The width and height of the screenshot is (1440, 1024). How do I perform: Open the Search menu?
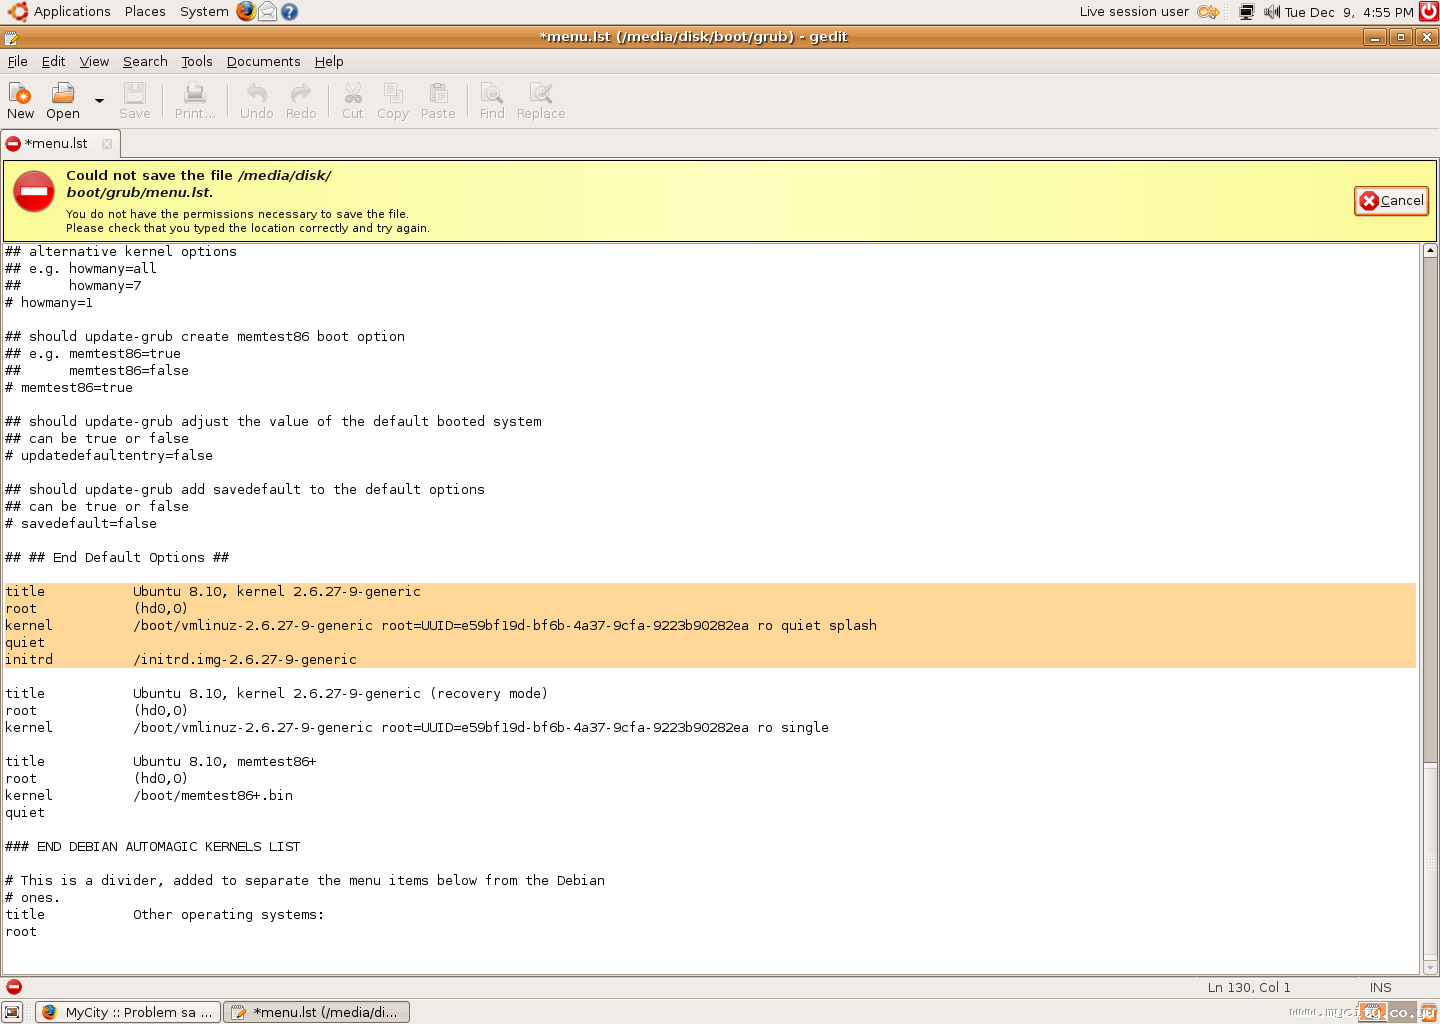(x=145, y=61)
